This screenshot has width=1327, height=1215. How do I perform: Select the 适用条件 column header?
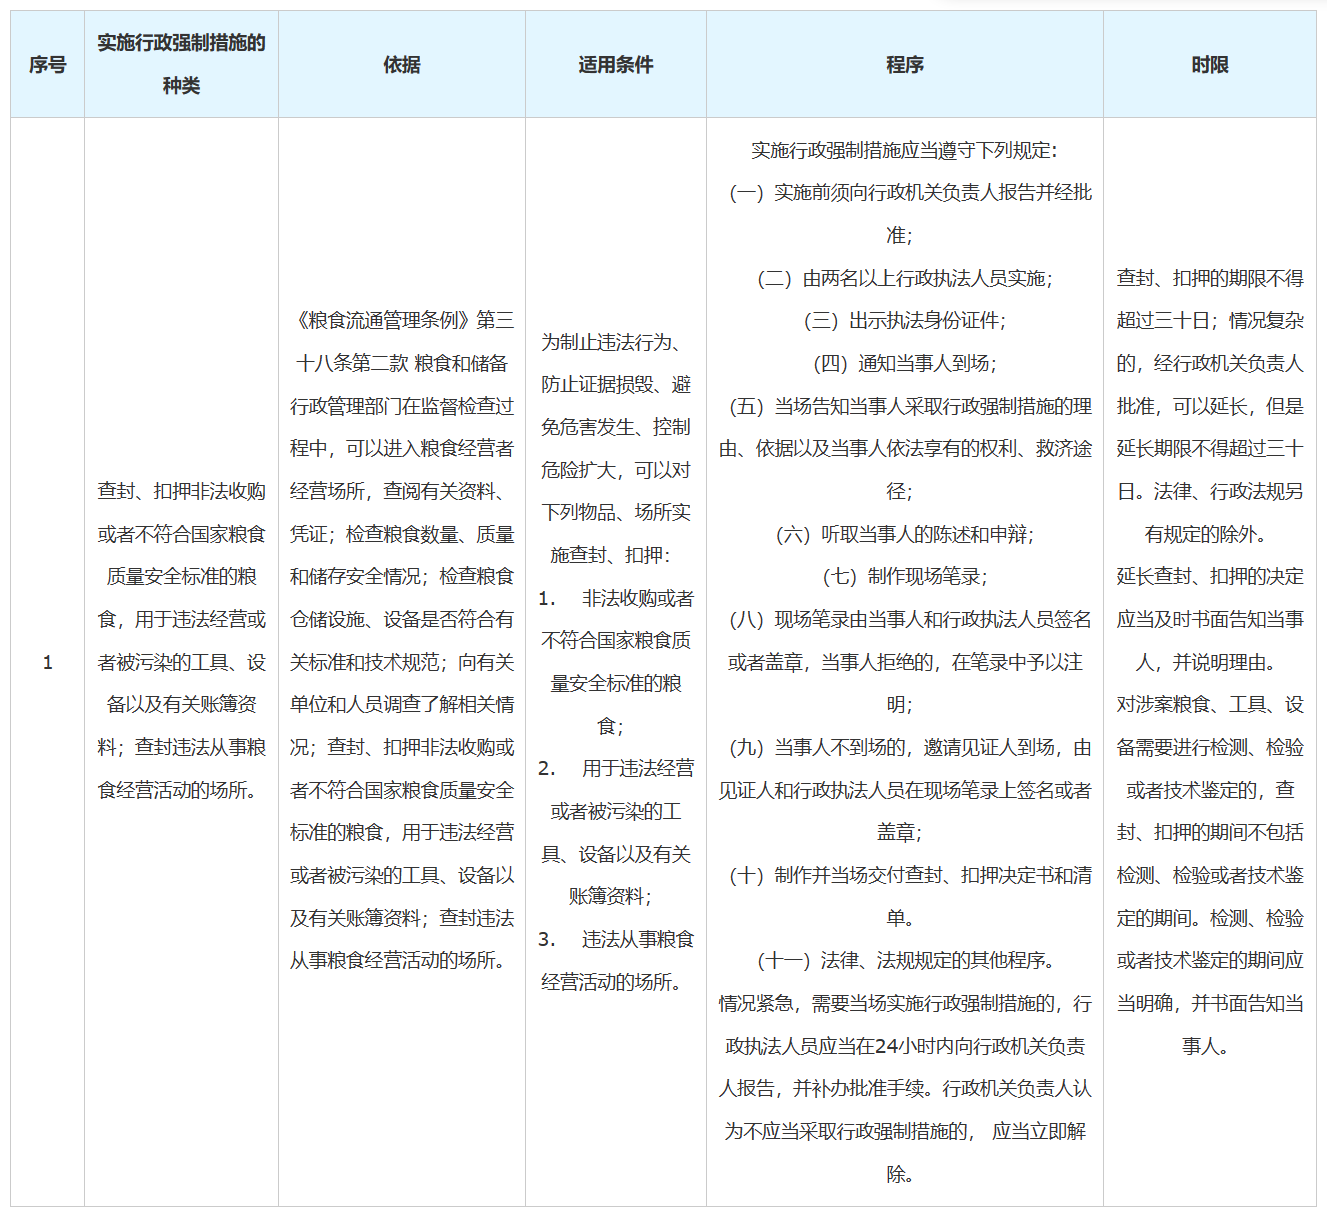(x=616, y=63)
